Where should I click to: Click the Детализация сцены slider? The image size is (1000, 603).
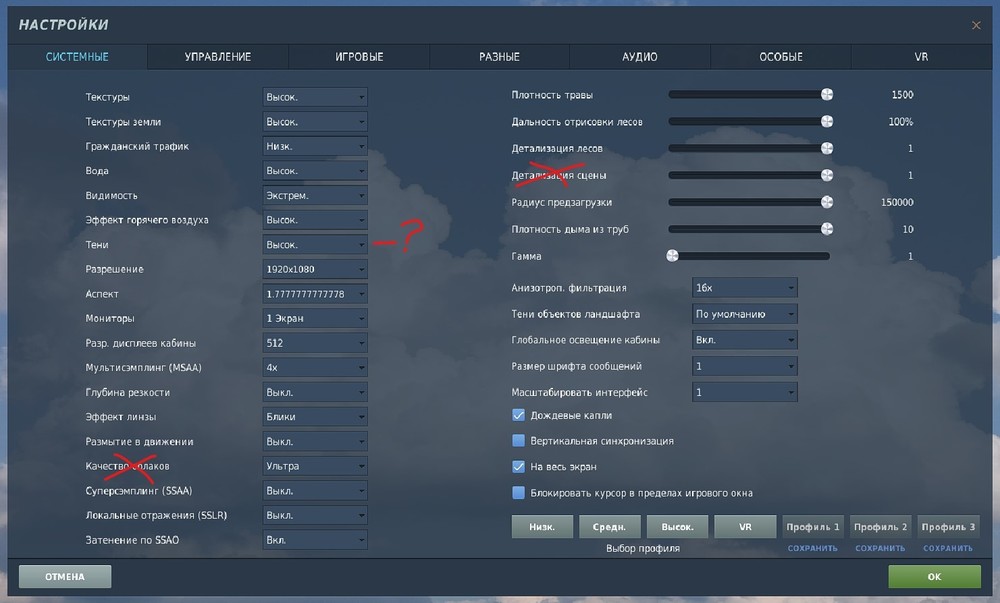click(750, 175)
